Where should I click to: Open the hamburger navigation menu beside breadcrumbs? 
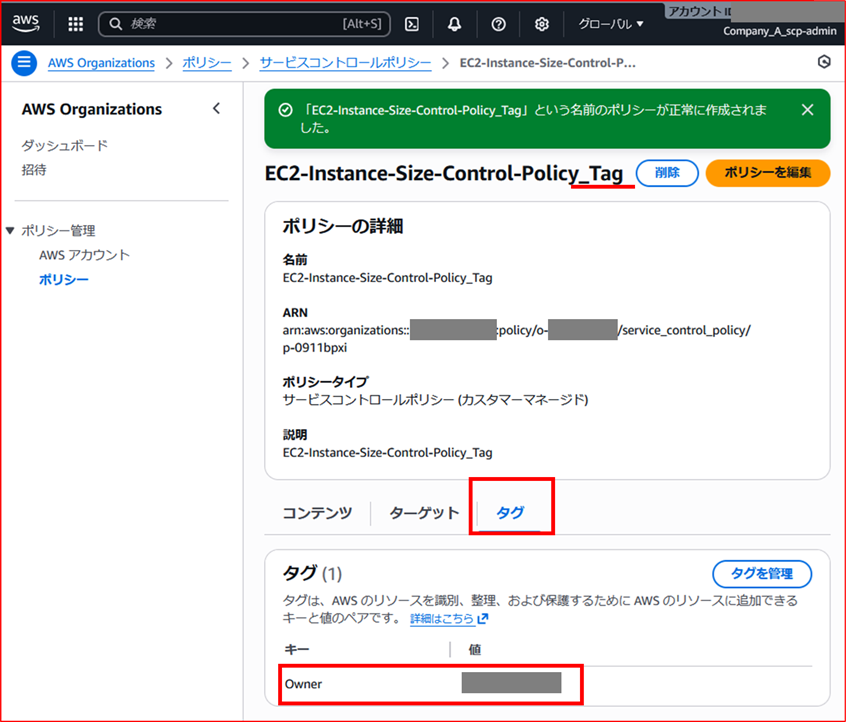(x=24, y=62)
